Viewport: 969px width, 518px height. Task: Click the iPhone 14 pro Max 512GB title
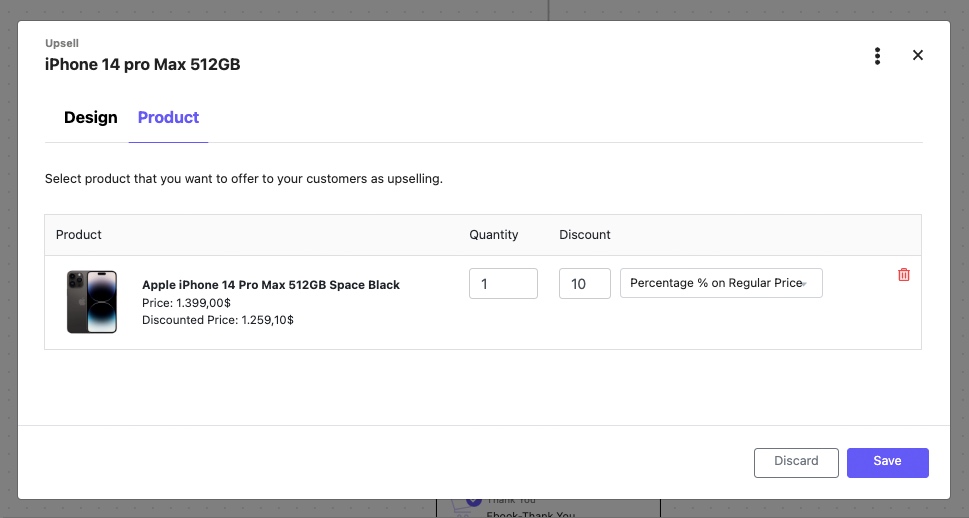point(142,64)
